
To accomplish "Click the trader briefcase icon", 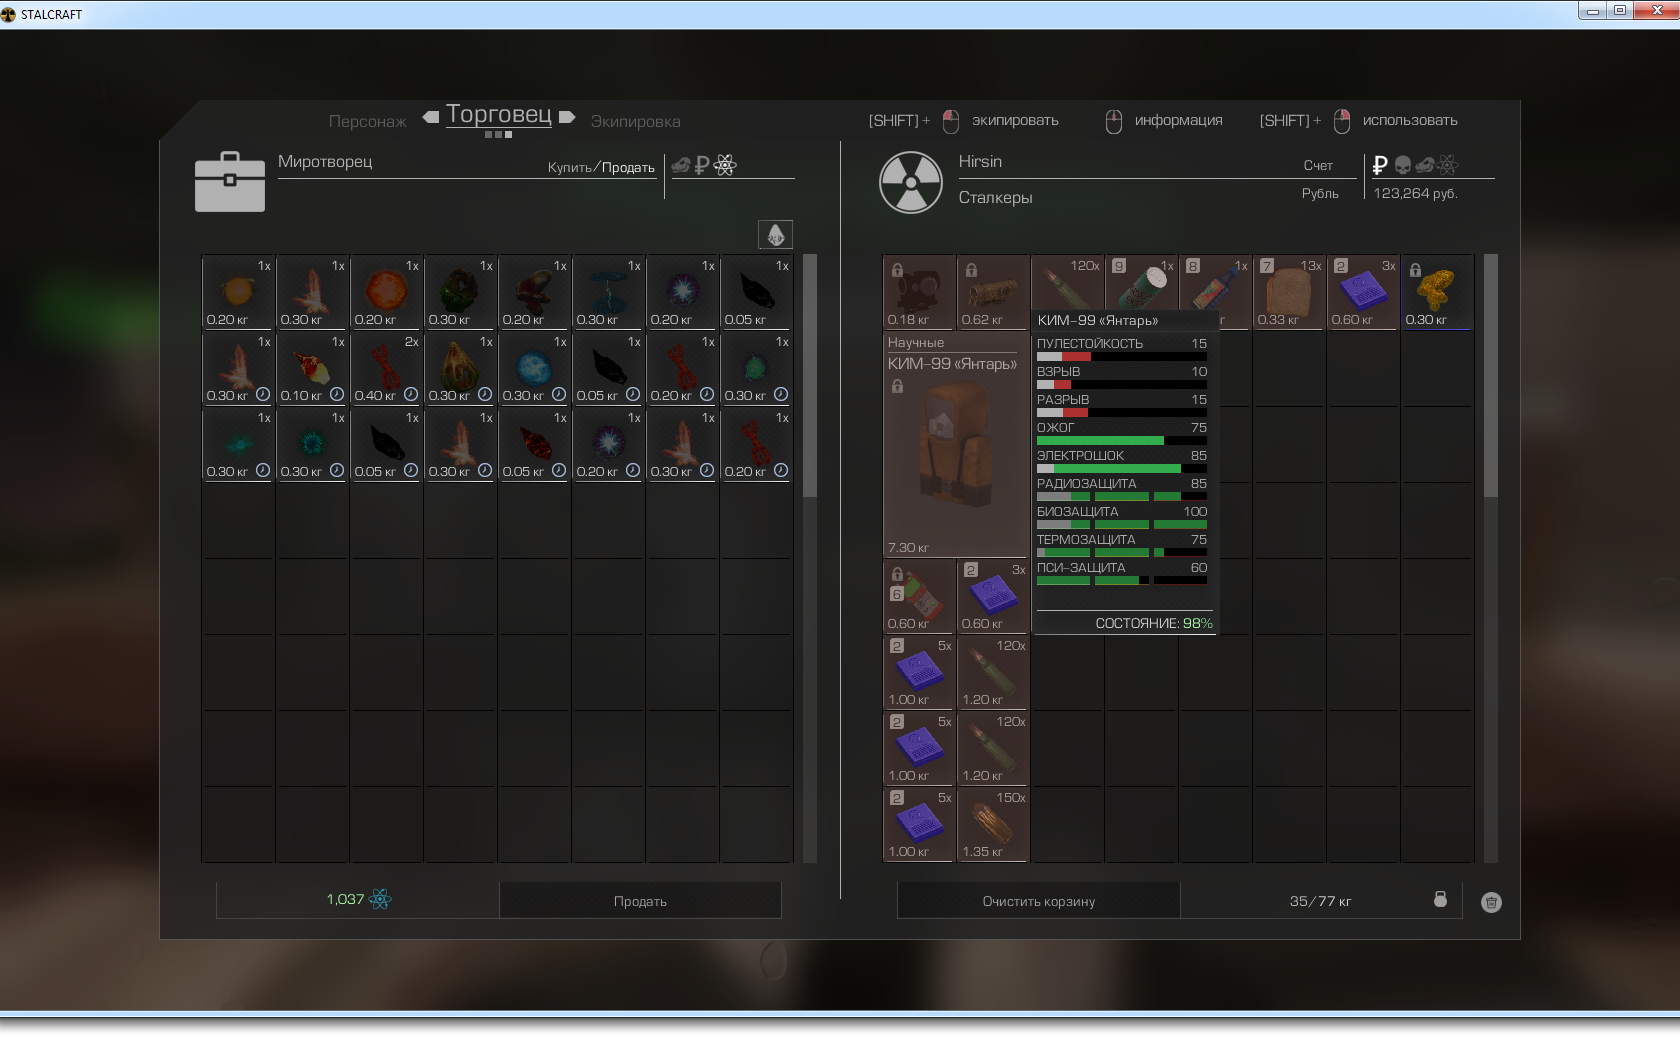I will pos(230,182).
